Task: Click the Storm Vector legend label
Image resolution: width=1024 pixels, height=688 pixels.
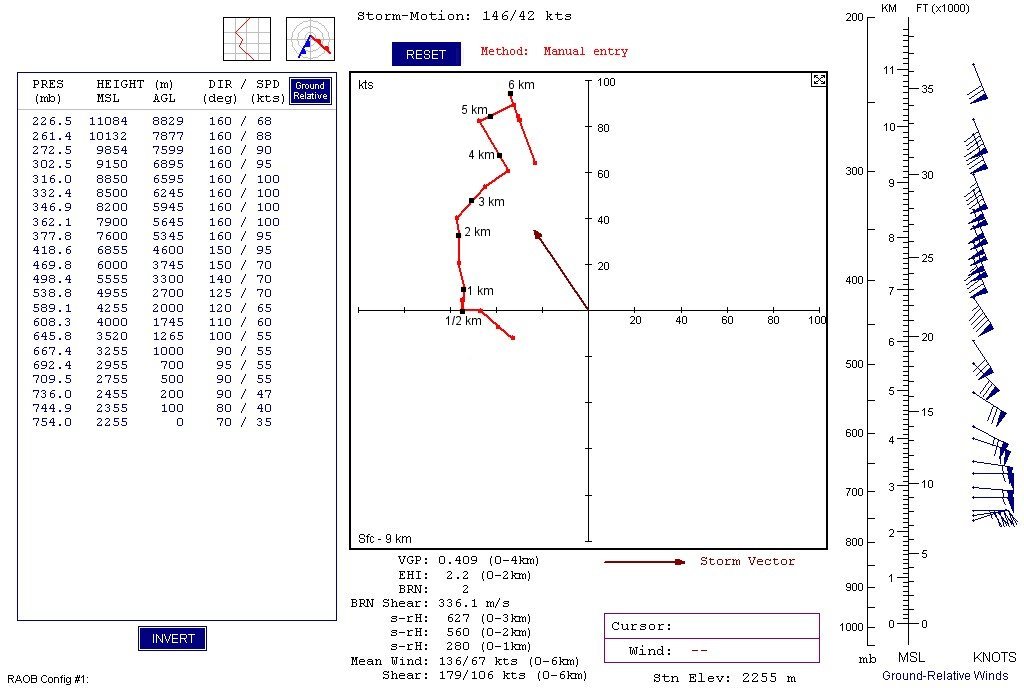Action: (747, 561)
